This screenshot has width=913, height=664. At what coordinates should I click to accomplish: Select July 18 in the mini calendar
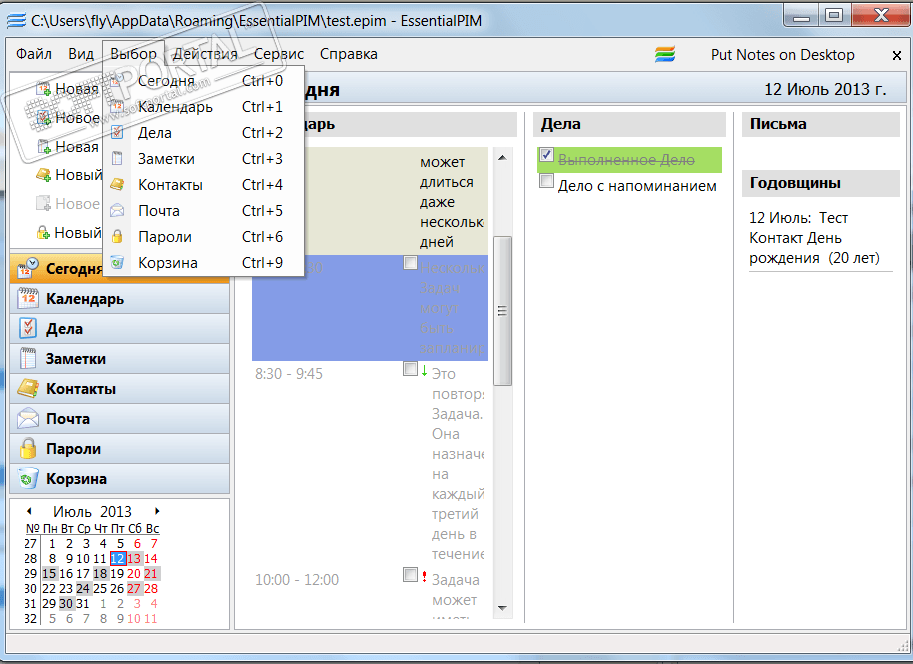[101, 574]
